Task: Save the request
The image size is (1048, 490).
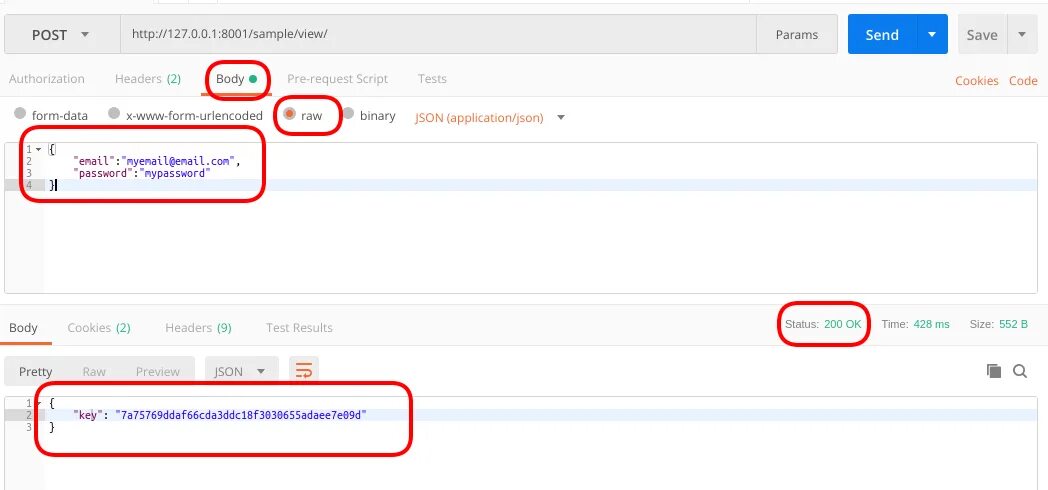Action: pyautogui.click(x=981, y=35)
